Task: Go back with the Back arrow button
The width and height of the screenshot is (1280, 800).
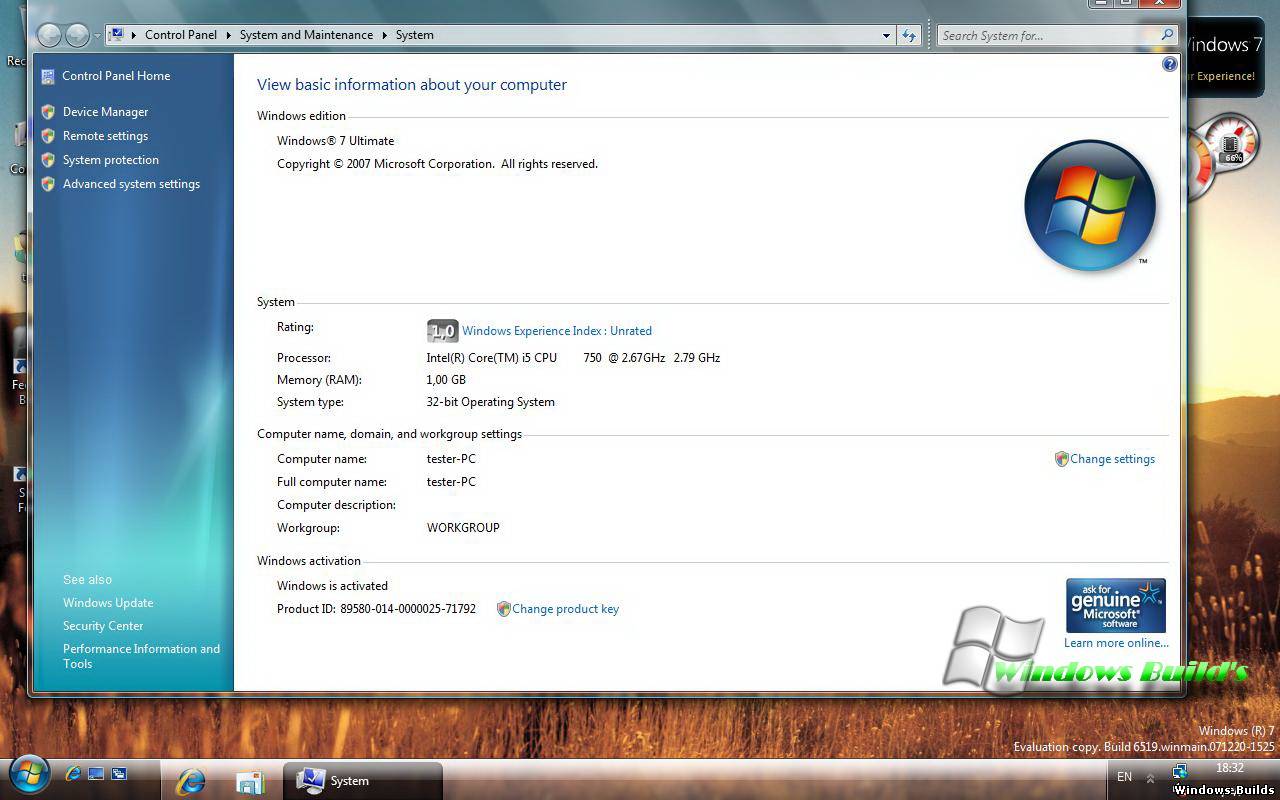Action: coord(49,35)
